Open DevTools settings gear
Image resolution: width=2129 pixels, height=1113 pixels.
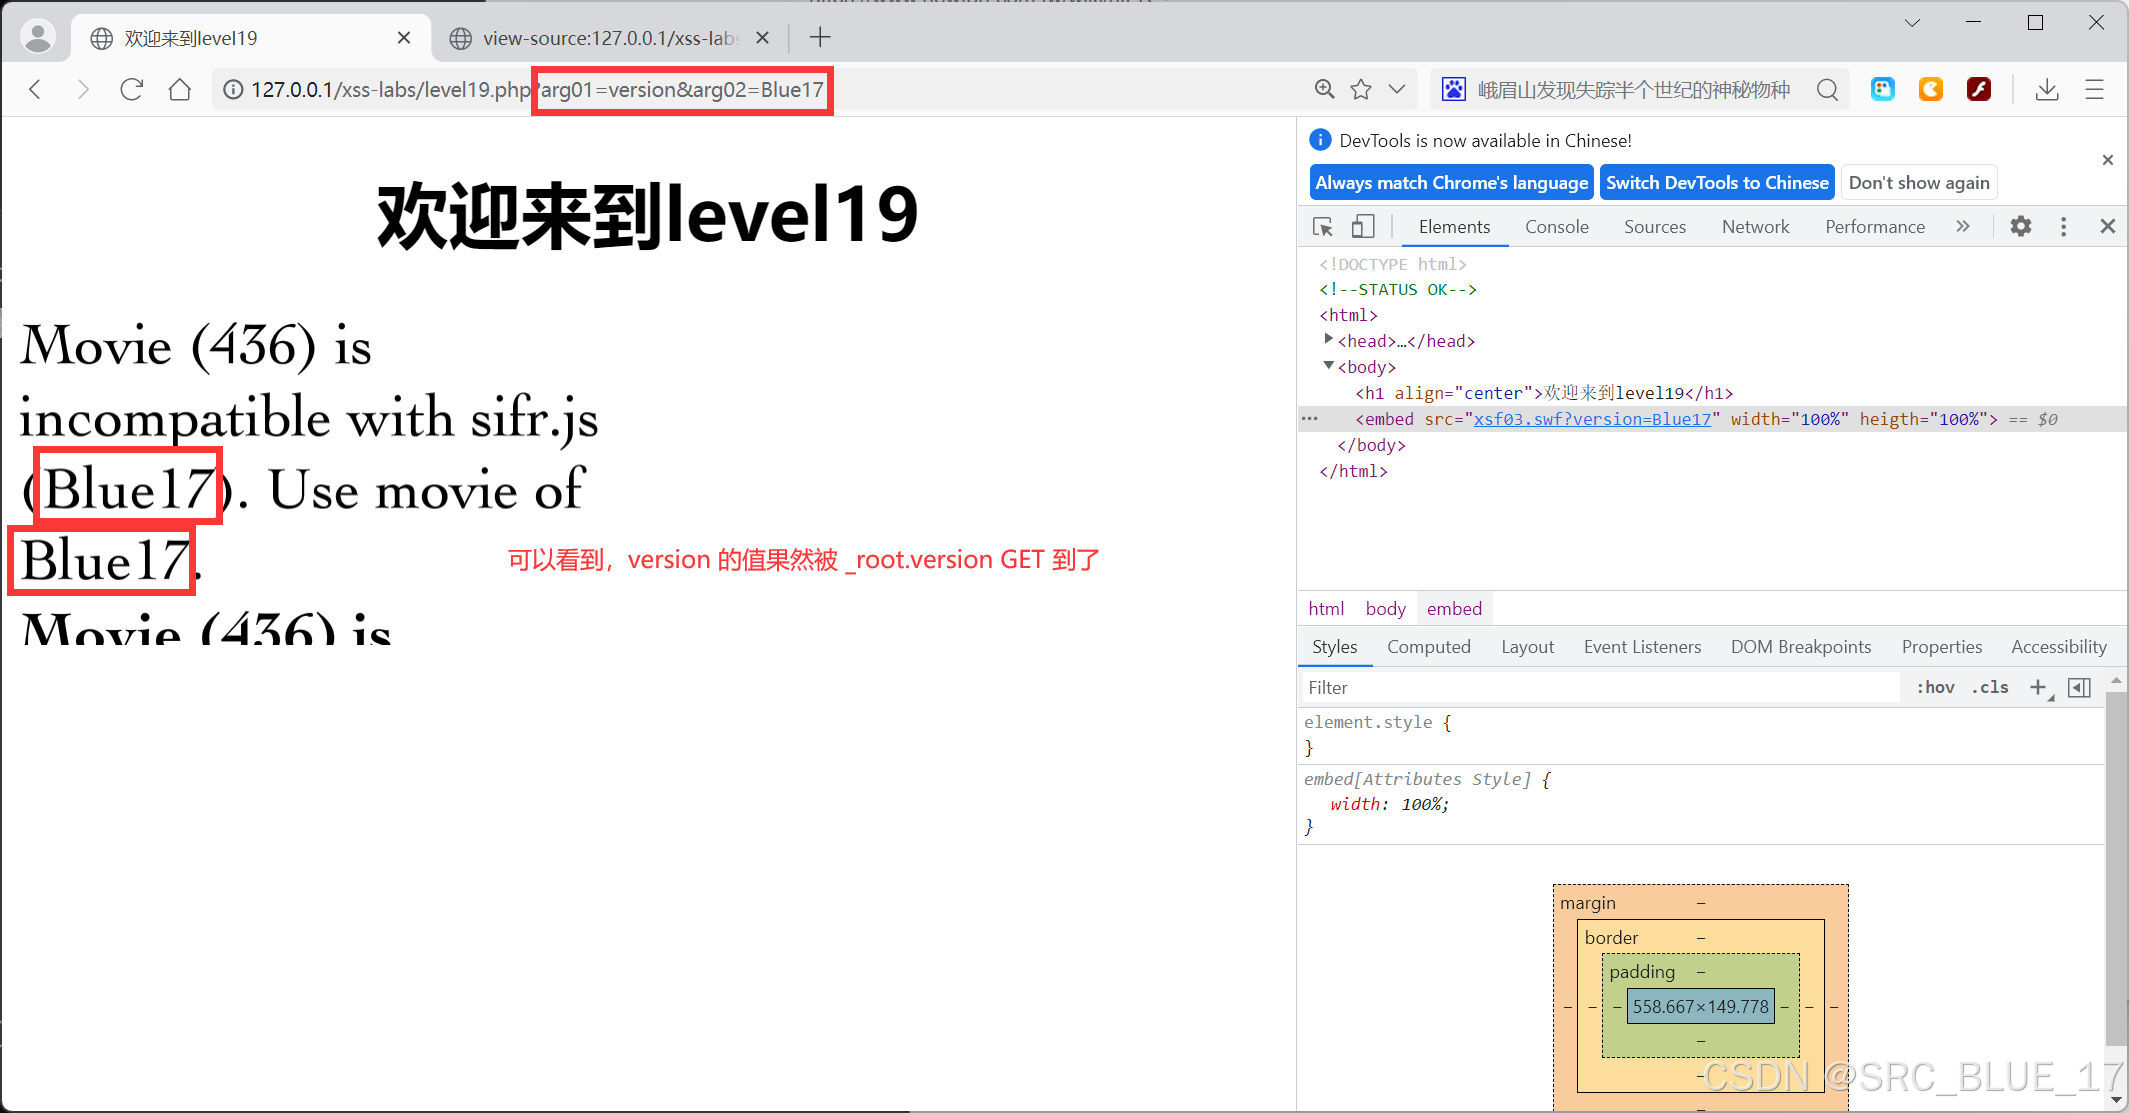point(2020,226)
